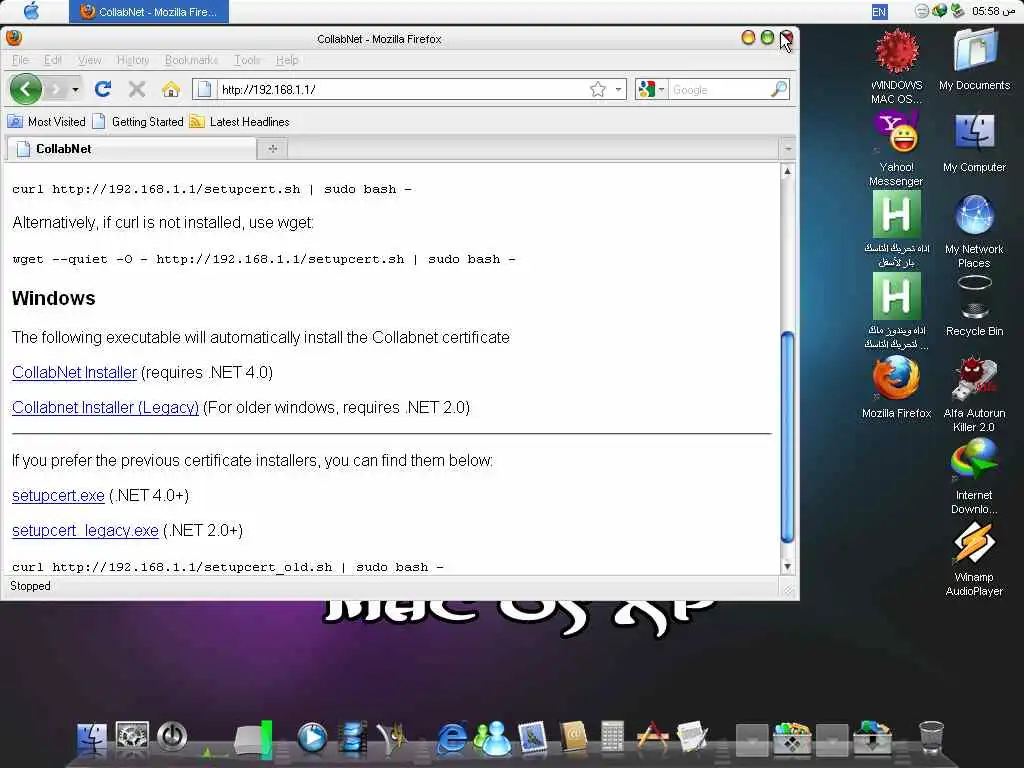Image resolution: width=1024 pixels, height=768 pixels.
Task: Click Collabnet Installer (Legacy) link
Action: click(105, 408)
